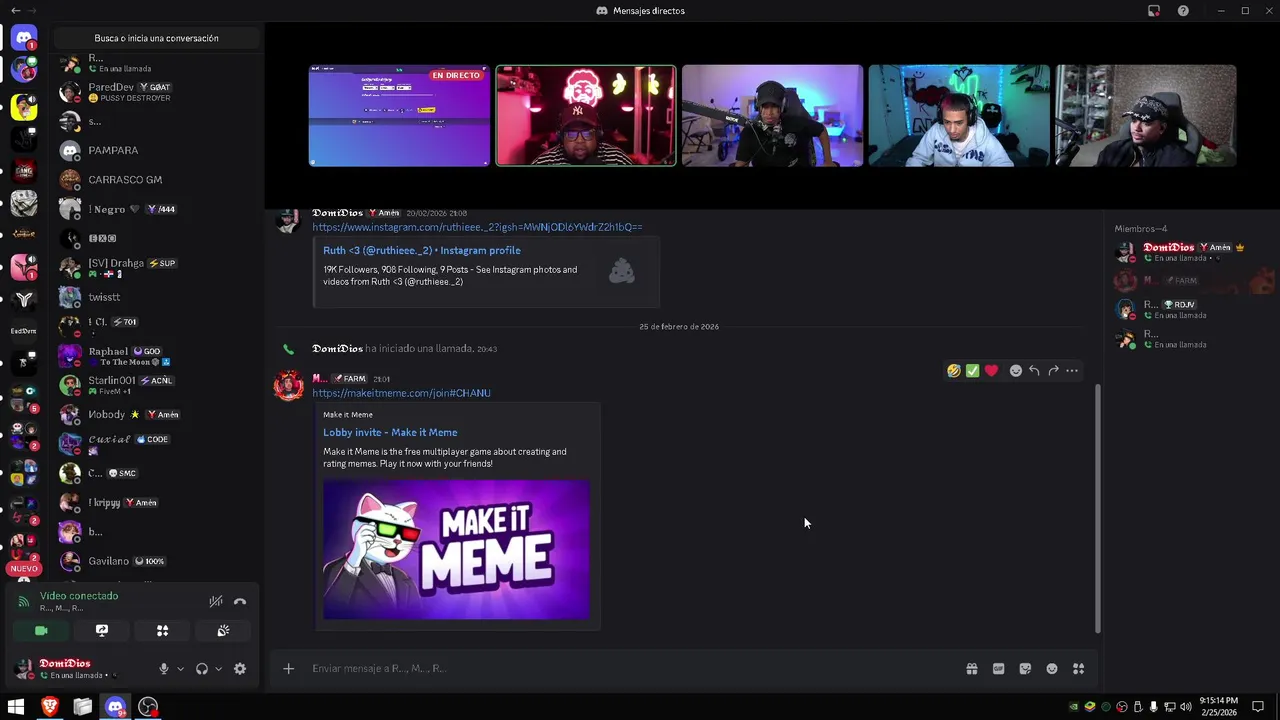The width and height of the screenshot is (1280, 720).
Task: Open the member with ROJV tag
Action: [1190, 309]
